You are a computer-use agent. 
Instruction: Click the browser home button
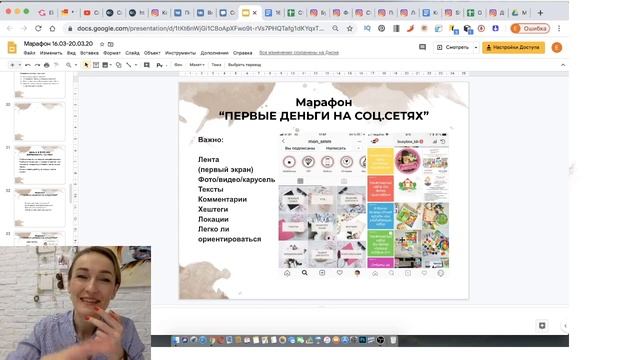point(52,29)
